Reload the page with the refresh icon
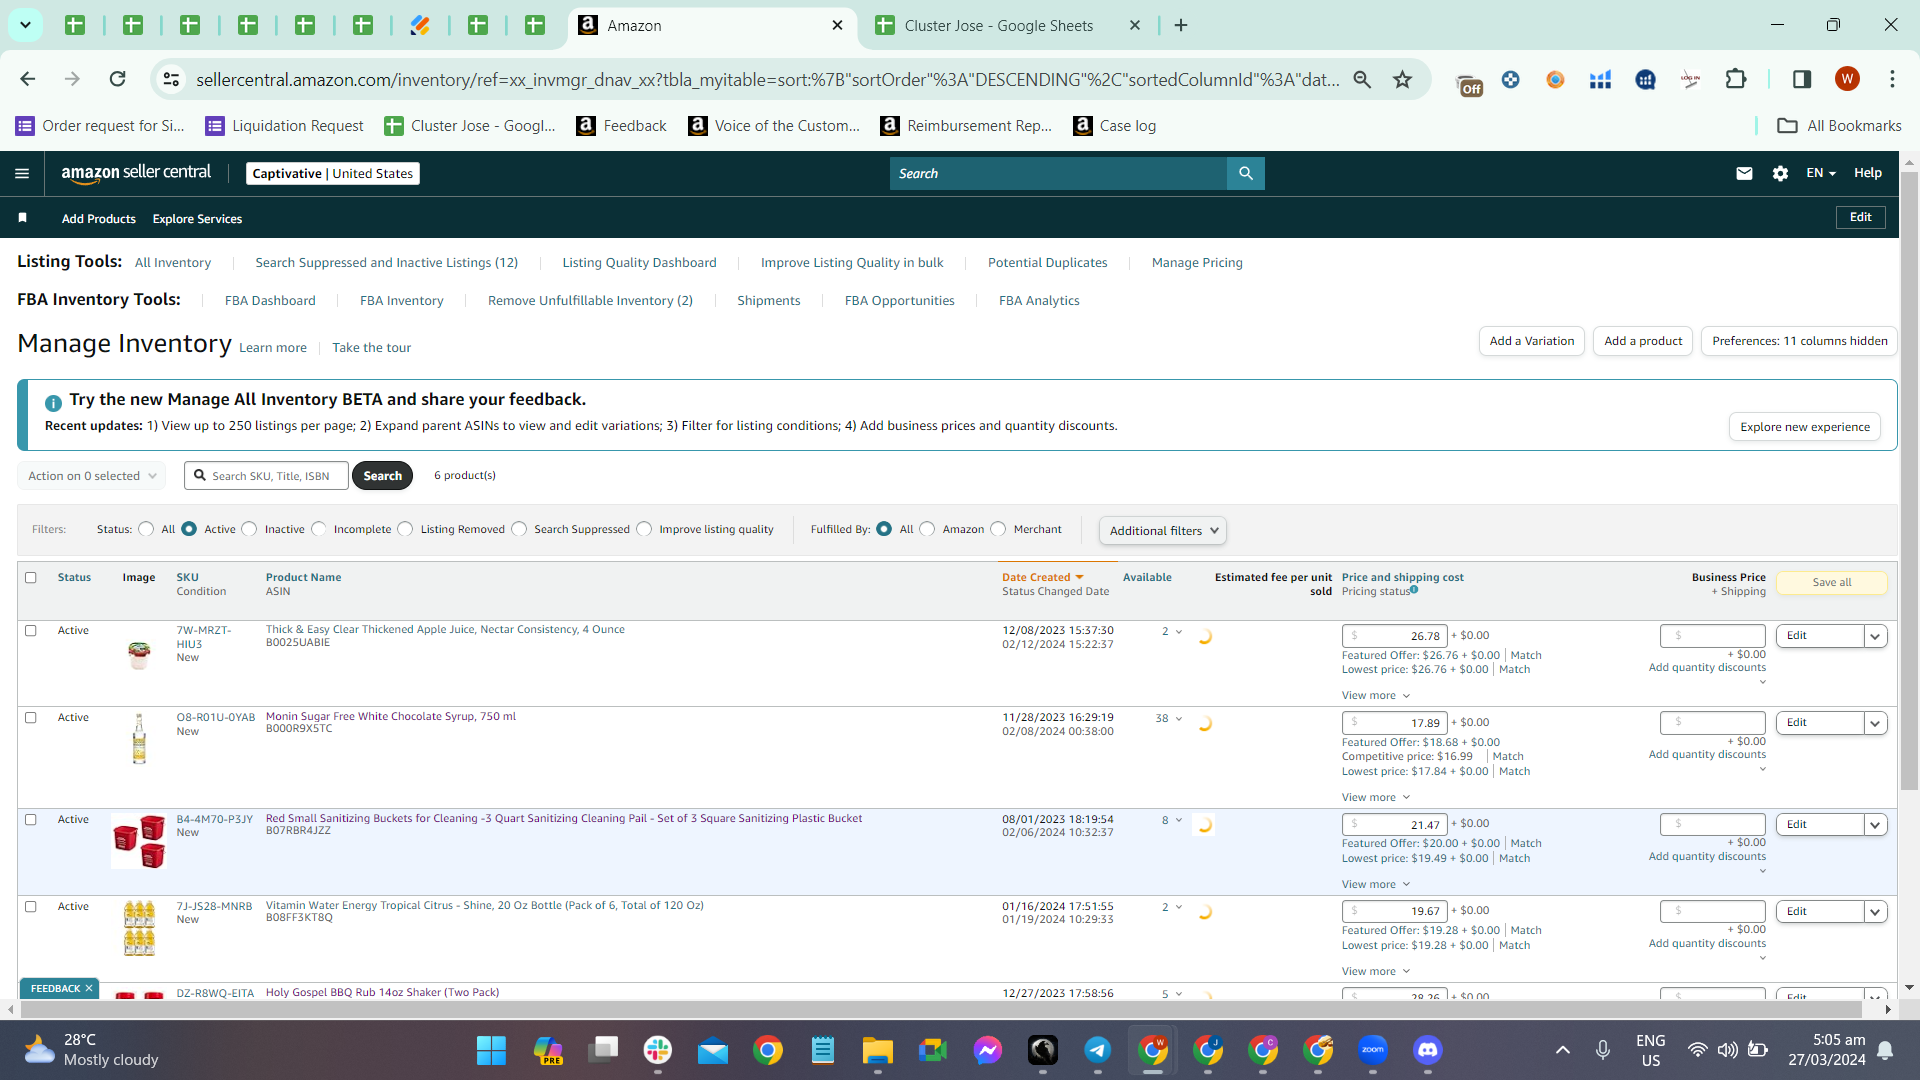This screenshot has width=1920, height=1080. [x=117, y=79]
